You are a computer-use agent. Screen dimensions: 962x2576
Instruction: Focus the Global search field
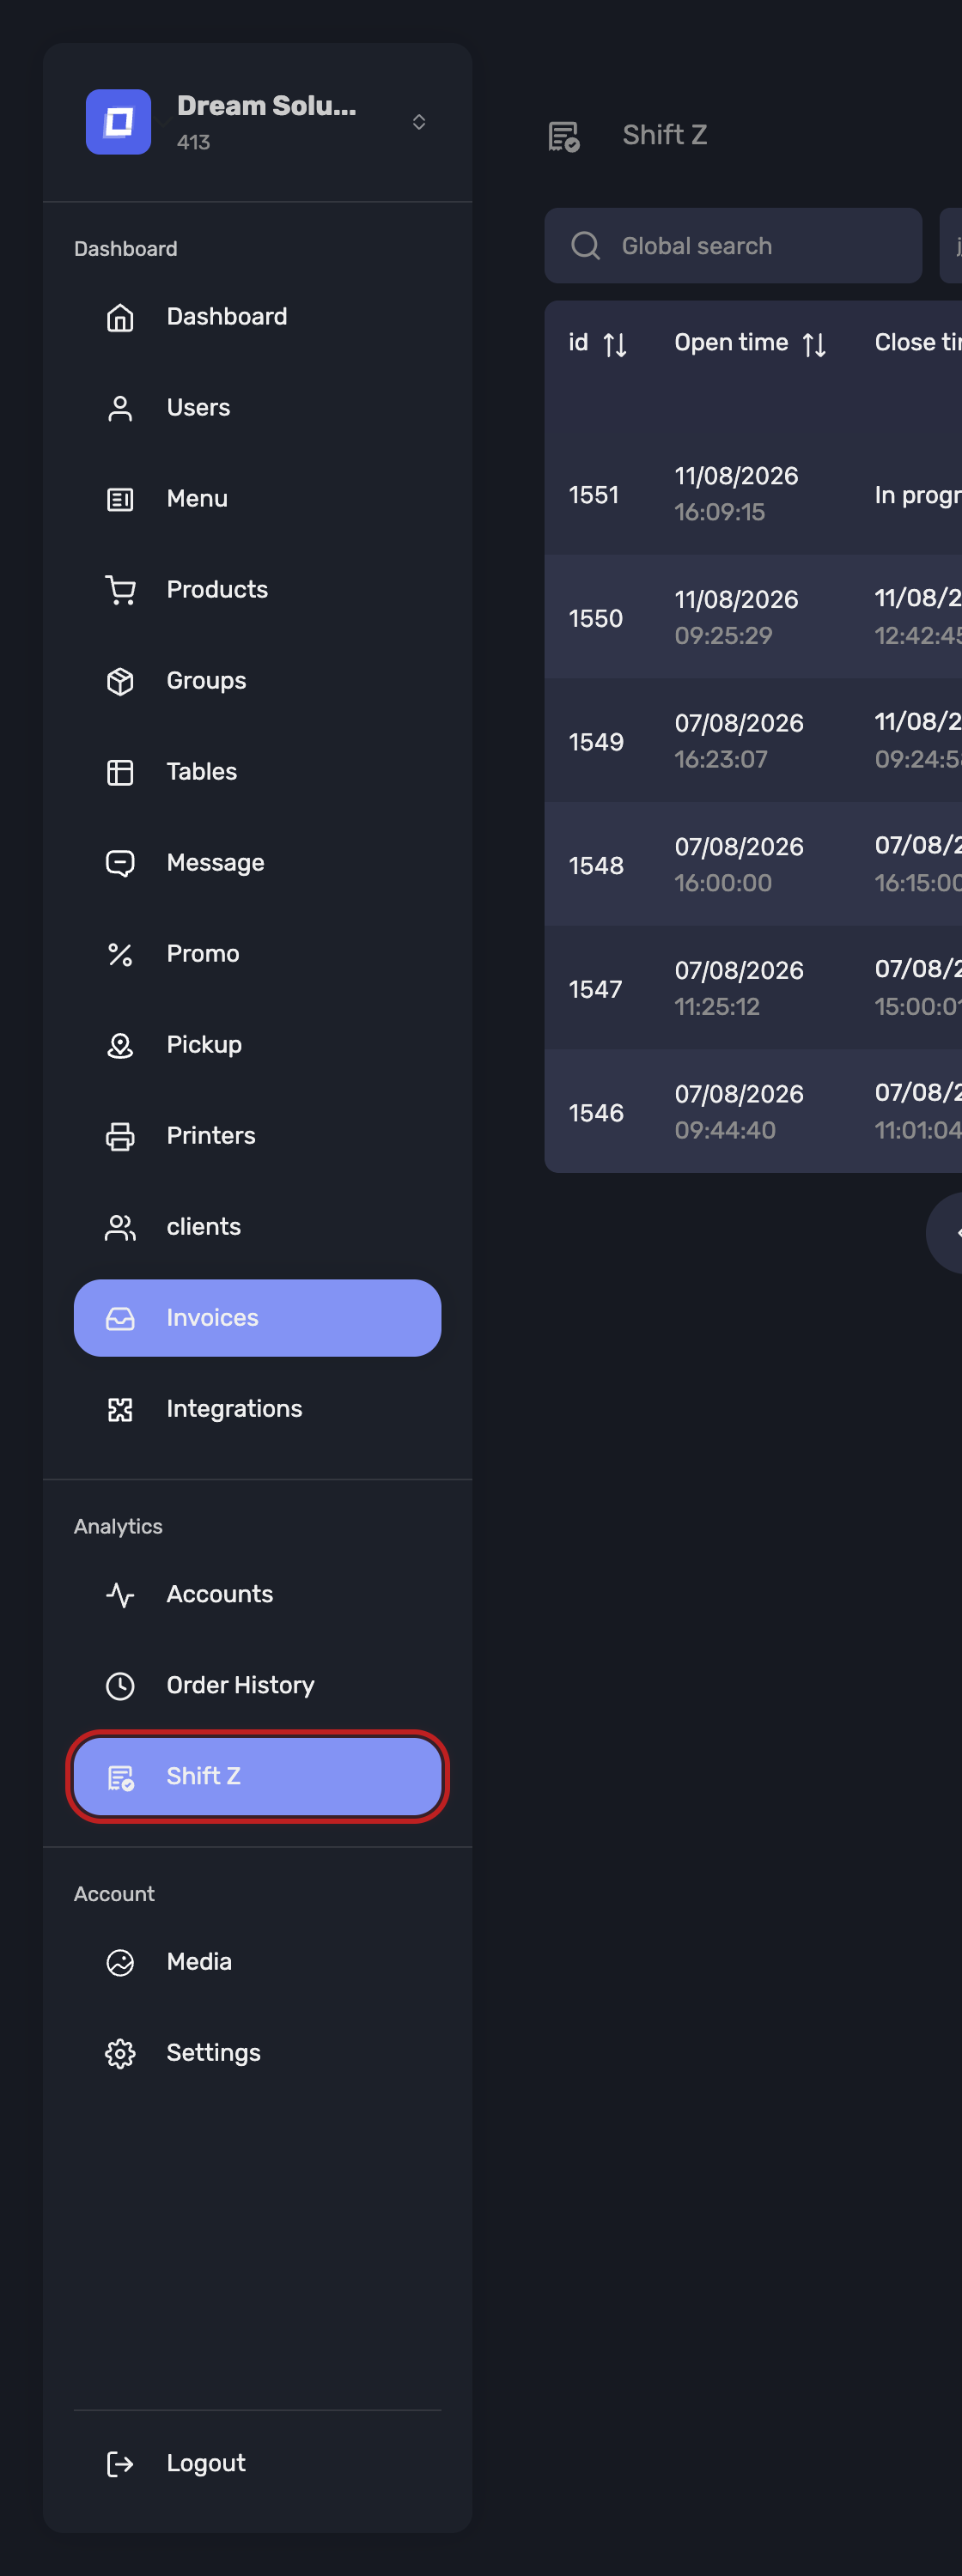click(733, 246)
